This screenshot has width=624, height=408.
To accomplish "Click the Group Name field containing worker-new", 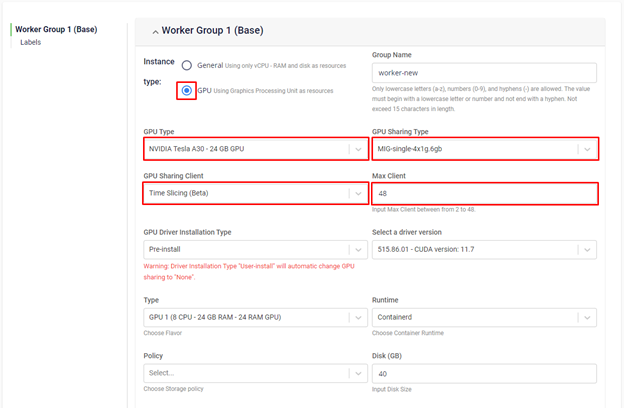I will (x=483, y=73).
